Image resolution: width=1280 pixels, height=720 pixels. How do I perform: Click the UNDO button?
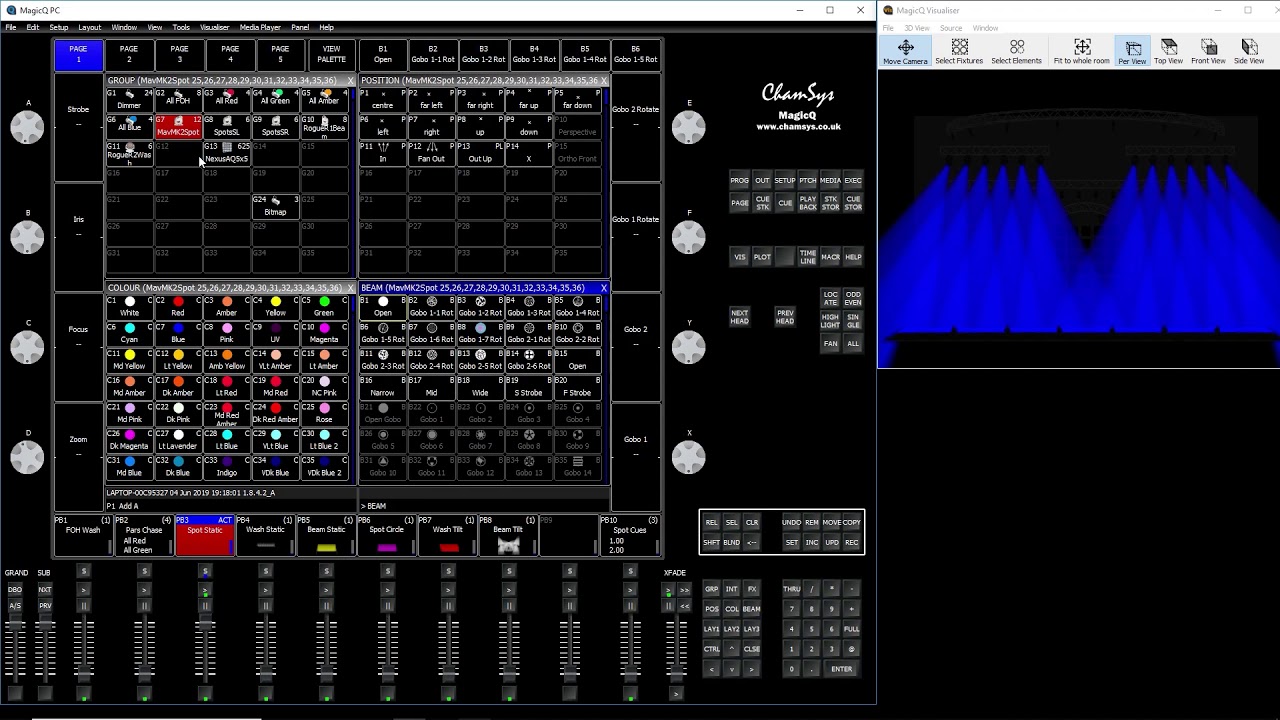click(x=791, y=523)
